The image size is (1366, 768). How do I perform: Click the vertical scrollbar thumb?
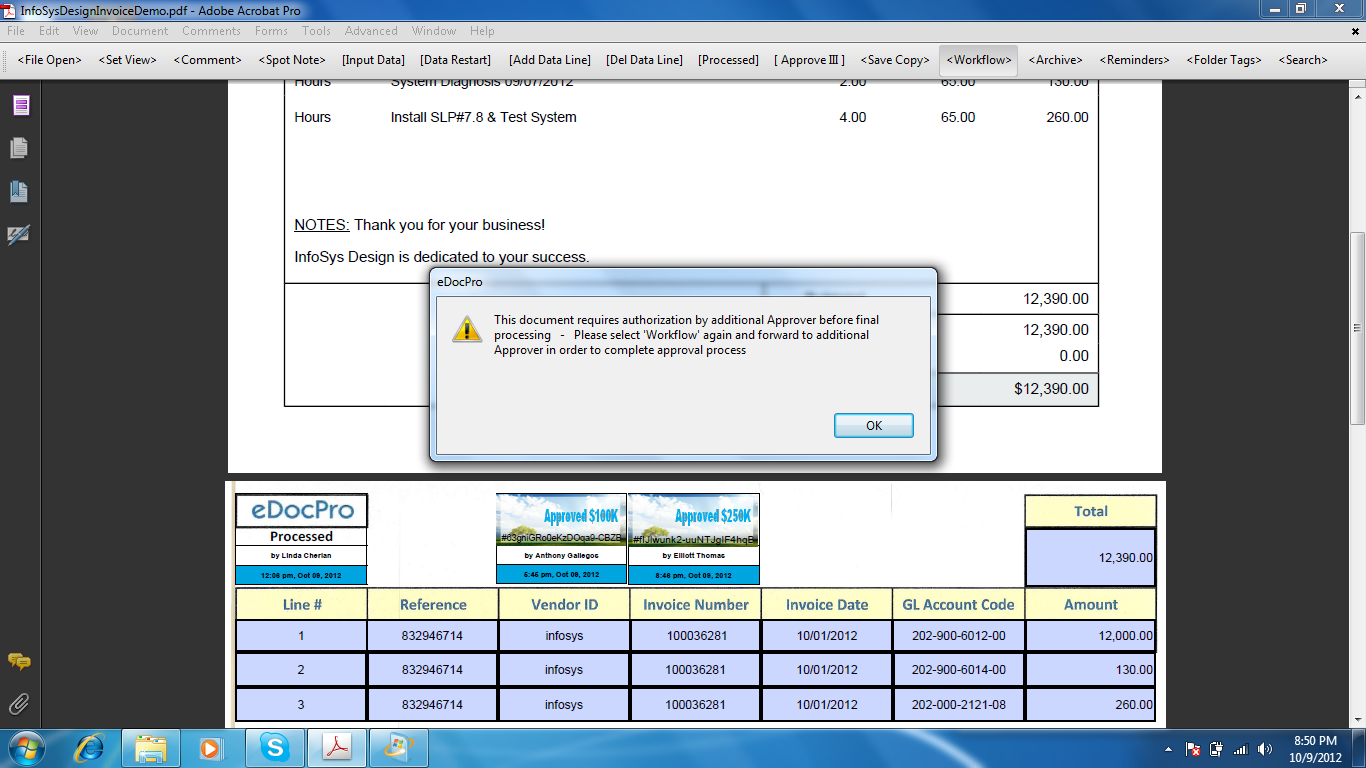(1357, 328)
